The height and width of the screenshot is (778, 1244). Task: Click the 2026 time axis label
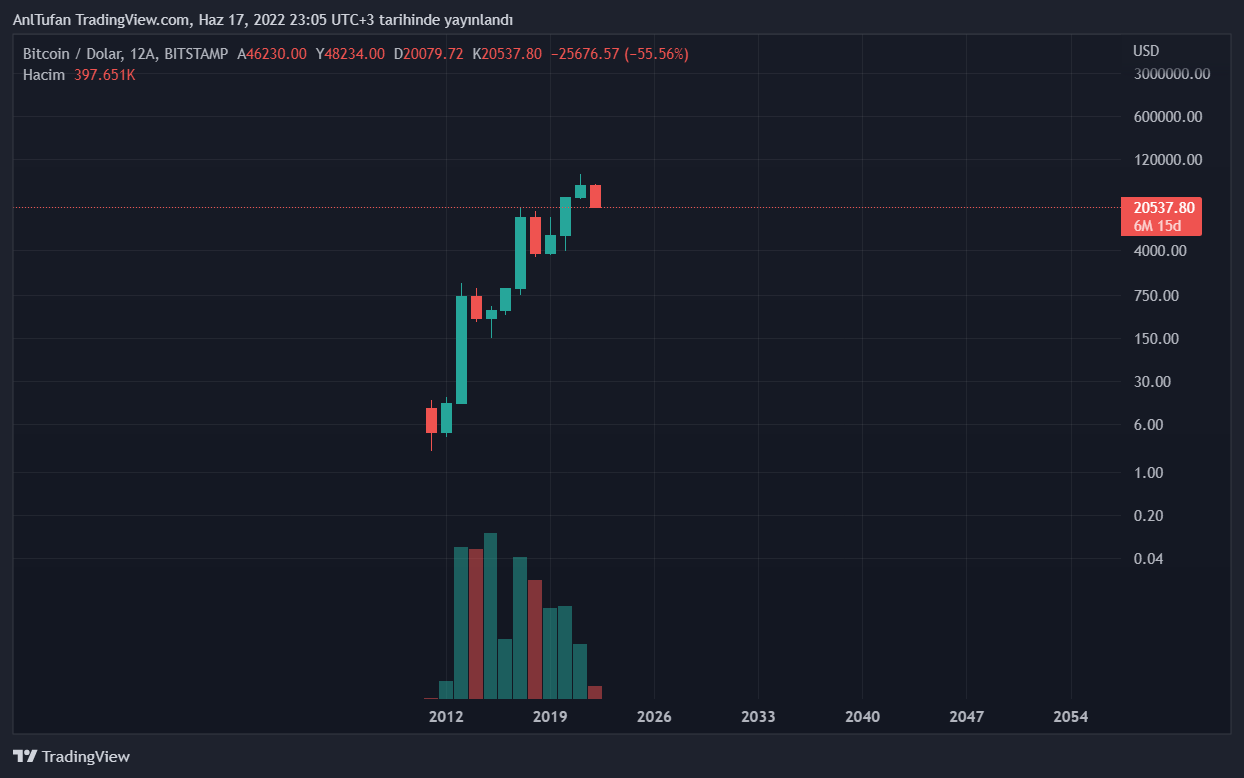point(654,717)
